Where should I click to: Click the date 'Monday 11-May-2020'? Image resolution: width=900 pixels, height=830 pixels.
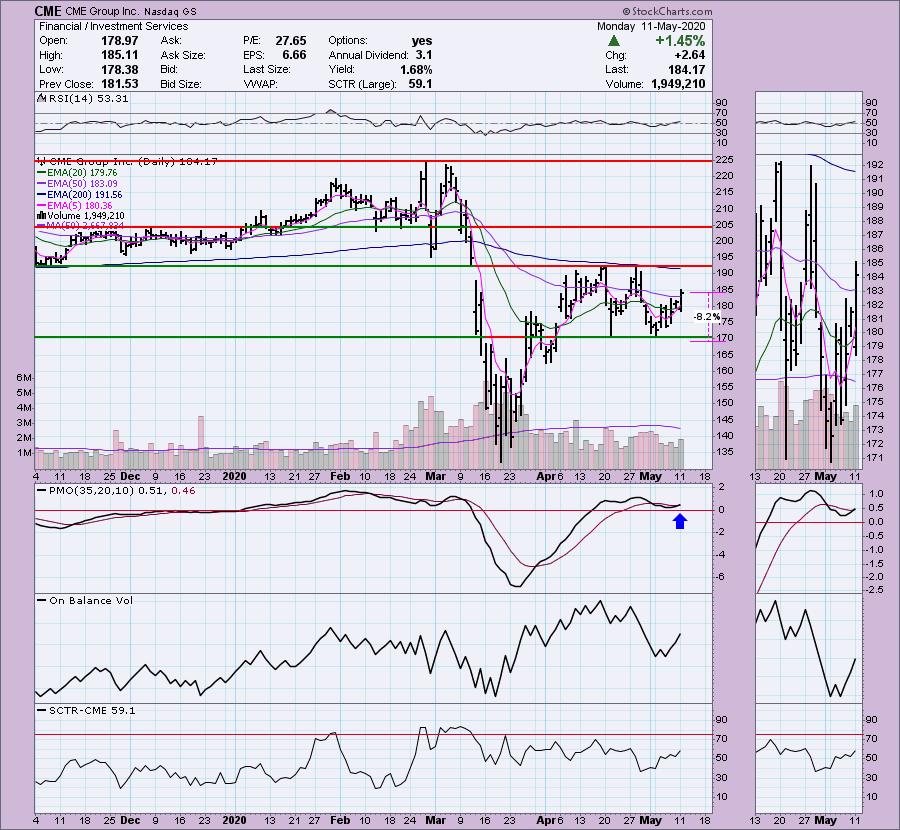coord(651,26)
